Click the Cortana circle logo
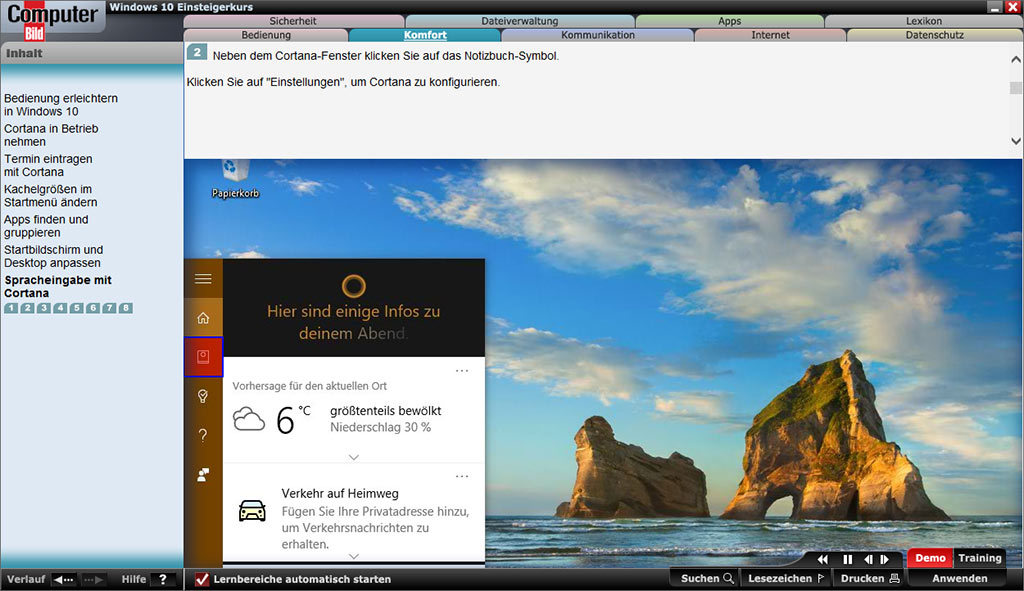The width and height of the screenshot is (1024, 591). point(353,286)
